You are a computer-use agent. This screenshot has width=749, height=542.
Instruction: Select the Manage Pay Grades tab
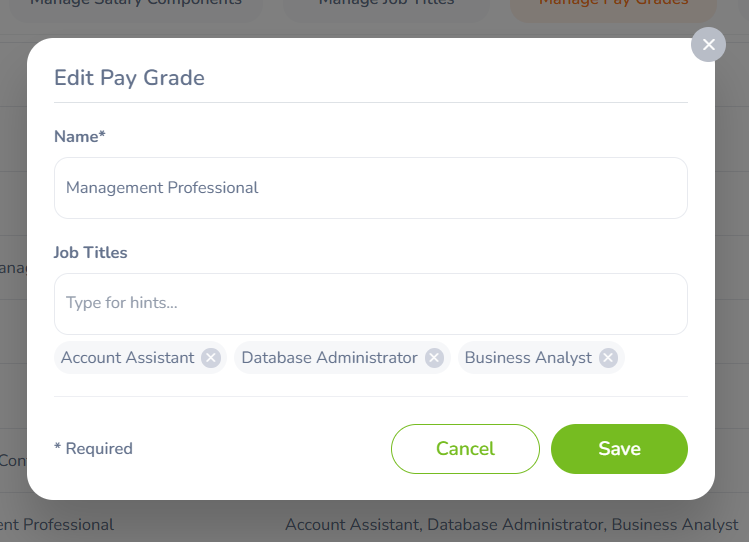tap(613, 6)
